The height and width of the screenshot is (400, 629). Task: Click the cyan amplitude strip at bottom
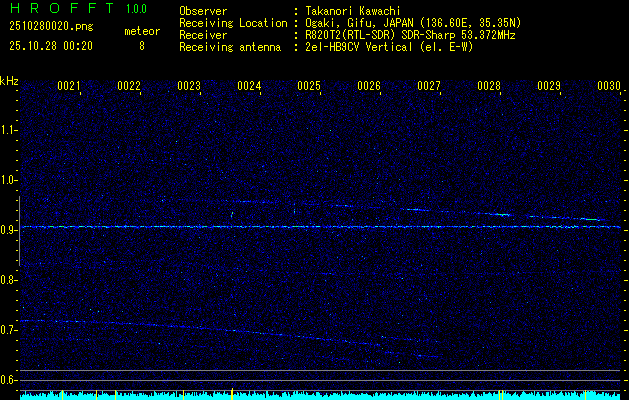click(320, 395)
